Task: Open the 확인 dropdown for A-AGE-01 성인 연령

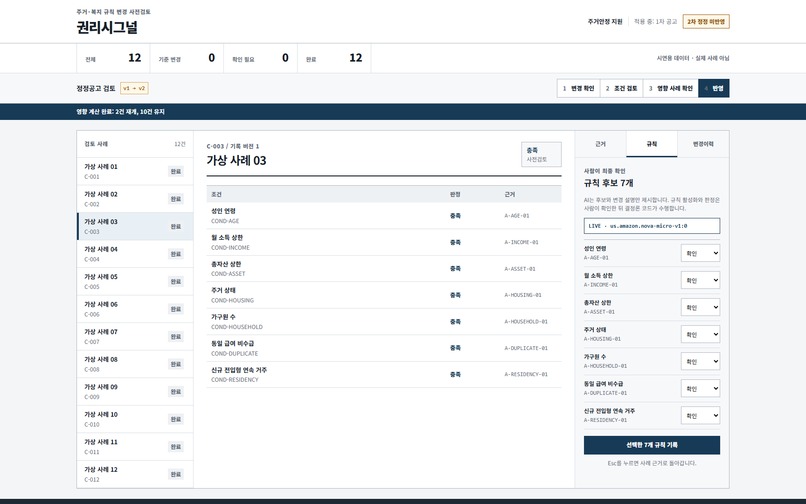Action: [700, 253]
